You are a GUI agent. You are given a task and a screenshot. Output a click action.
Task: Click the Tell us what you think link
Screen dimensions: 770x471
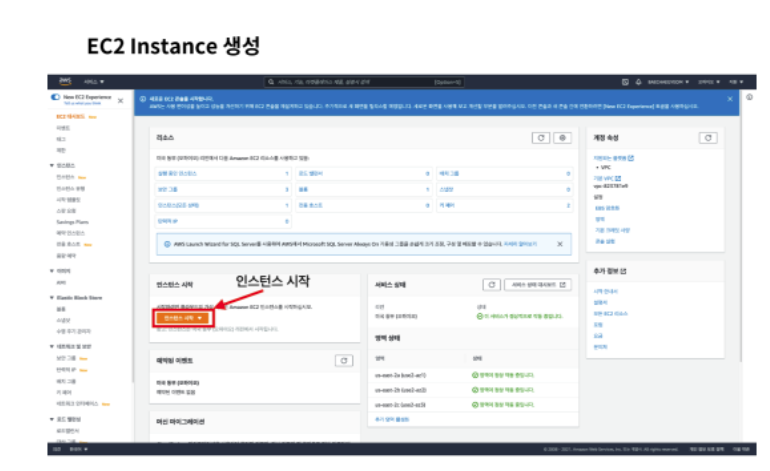point(82,103)
